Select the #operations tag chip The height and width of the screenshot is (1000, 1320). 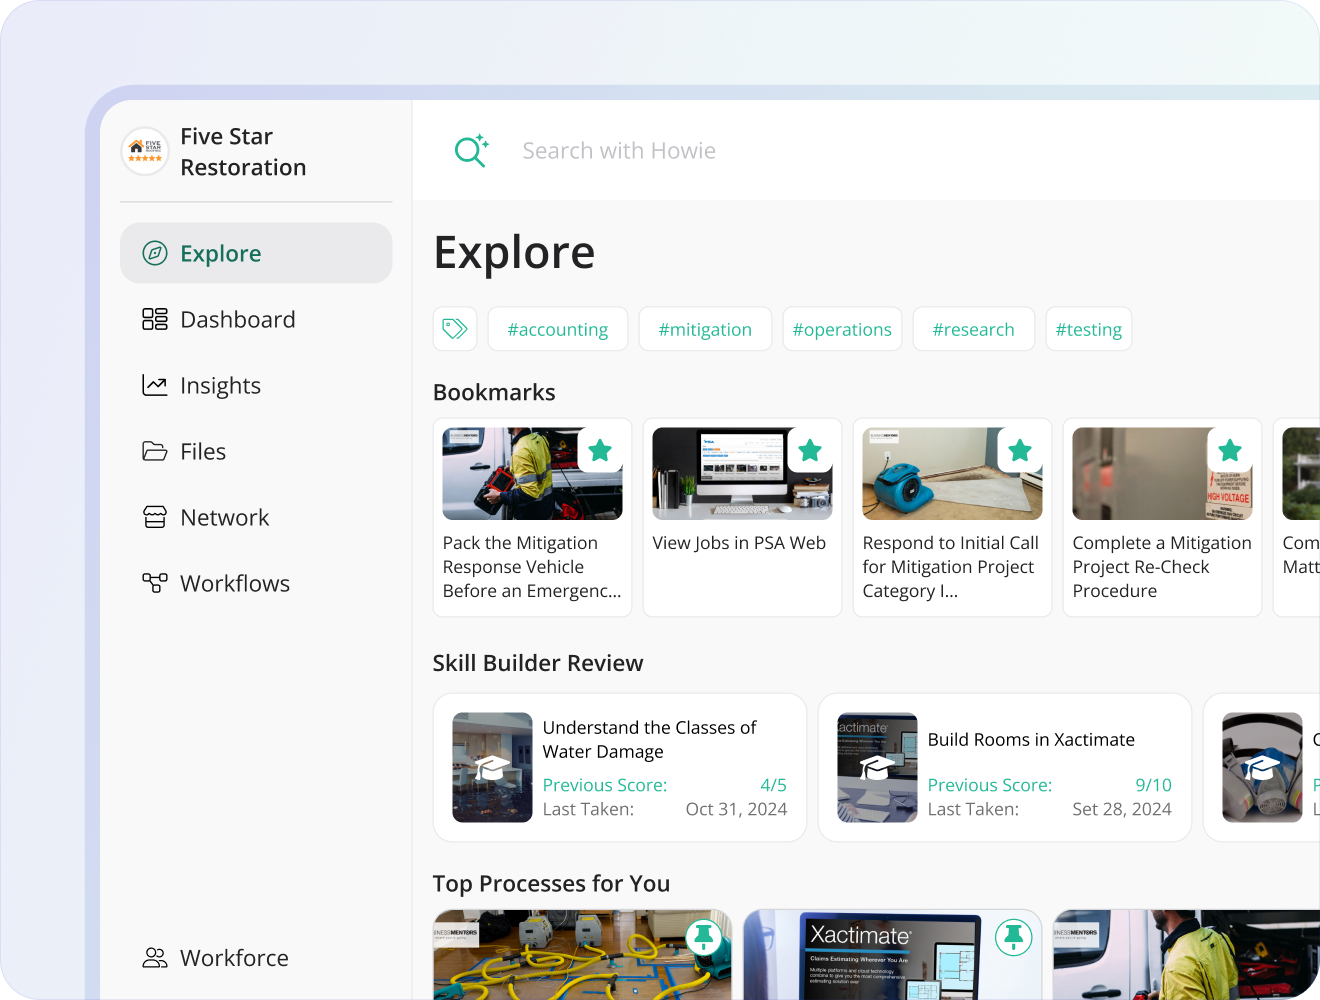(842, 329)
